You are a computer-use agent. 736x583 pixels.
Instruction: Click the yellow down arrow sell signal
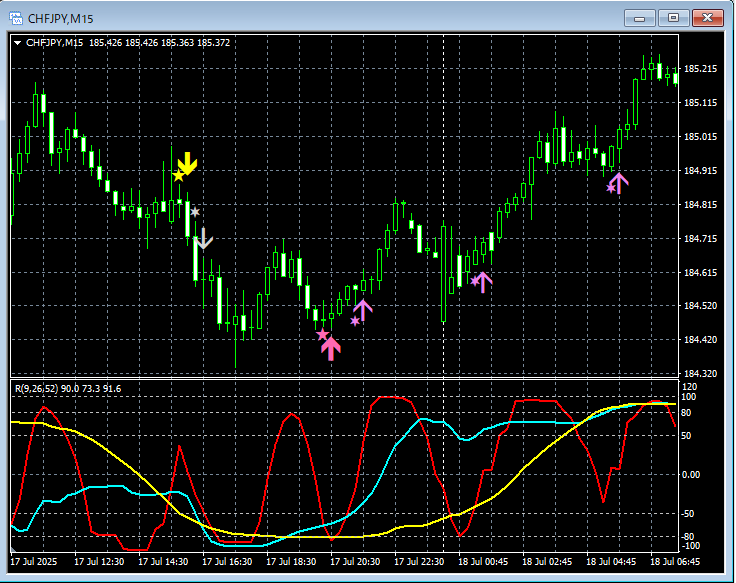pos(187,163)
